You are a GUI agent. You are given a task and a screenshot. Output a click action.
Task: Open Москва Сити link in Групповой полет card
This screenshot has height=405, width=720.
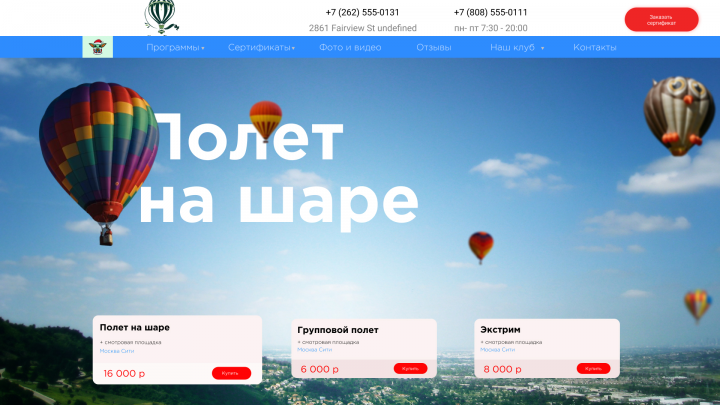click(315, 349)
